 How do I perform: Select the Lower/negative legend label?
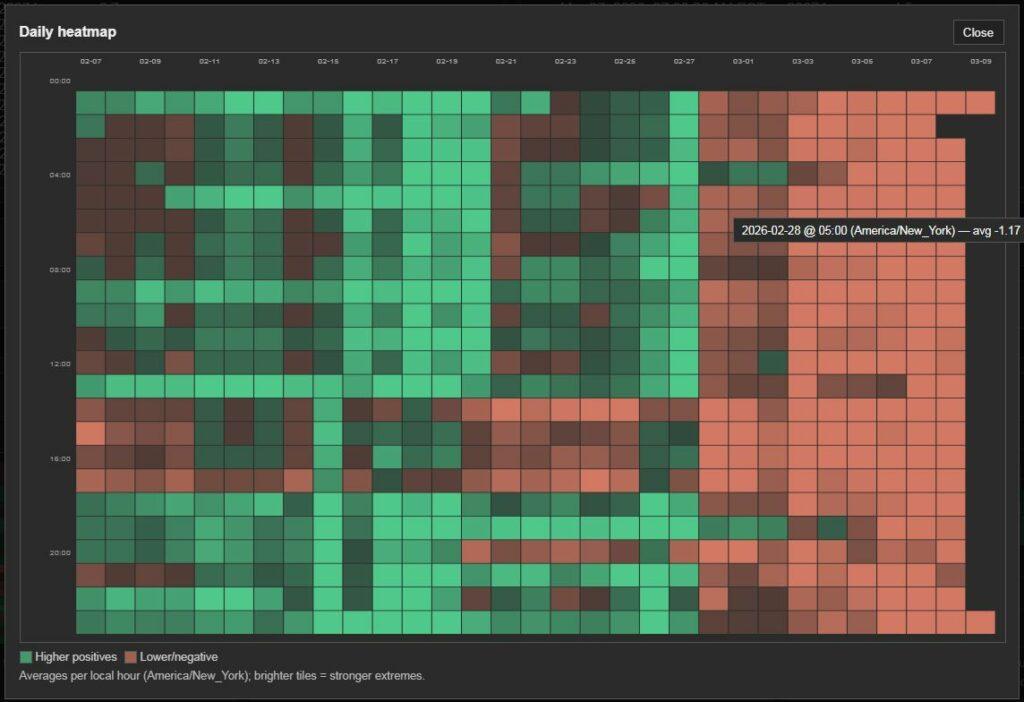179,657
